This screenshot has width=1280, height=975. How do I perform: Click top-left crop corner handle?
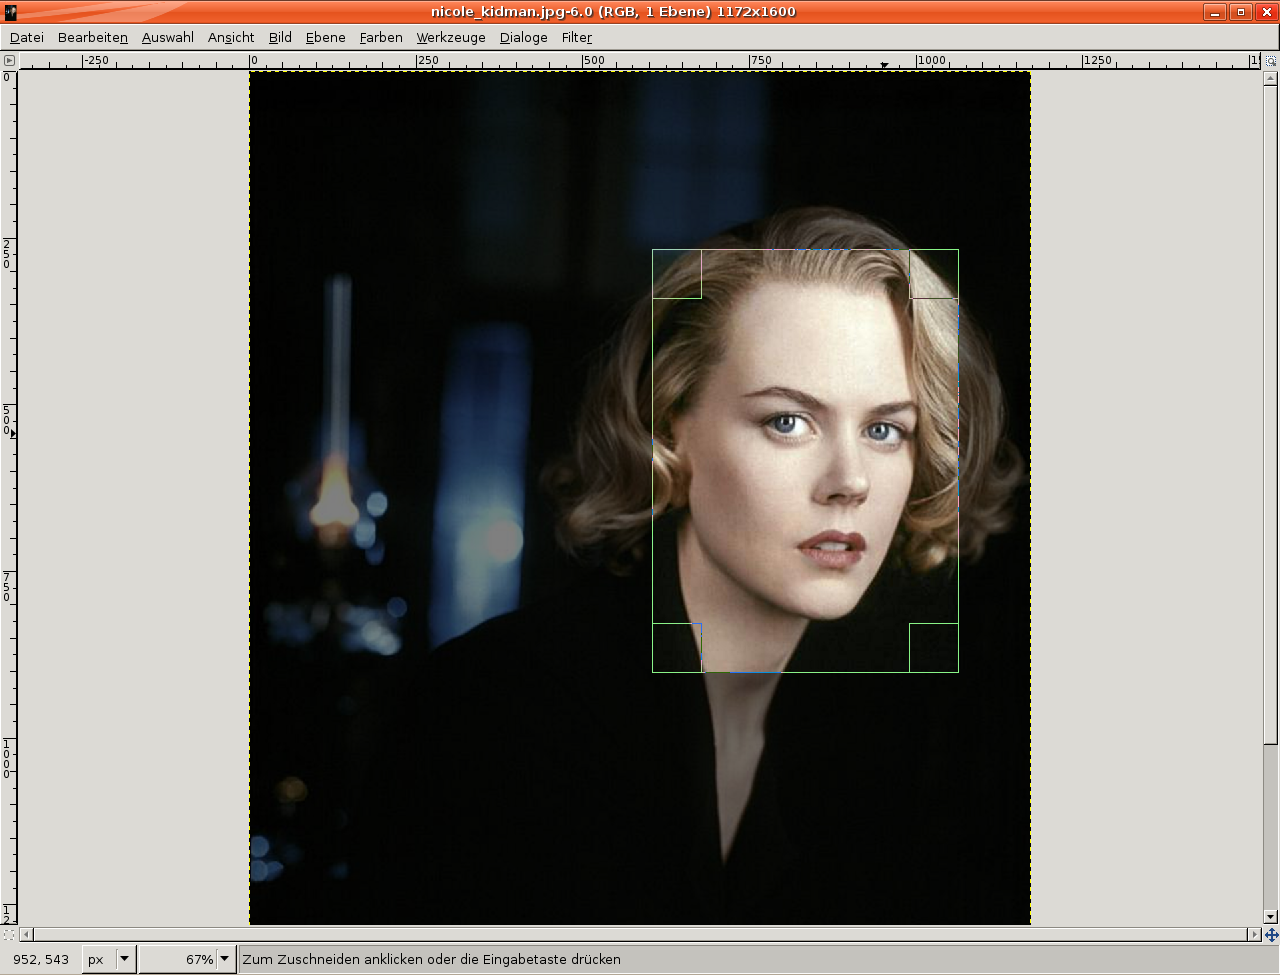[x=677, y=274]
